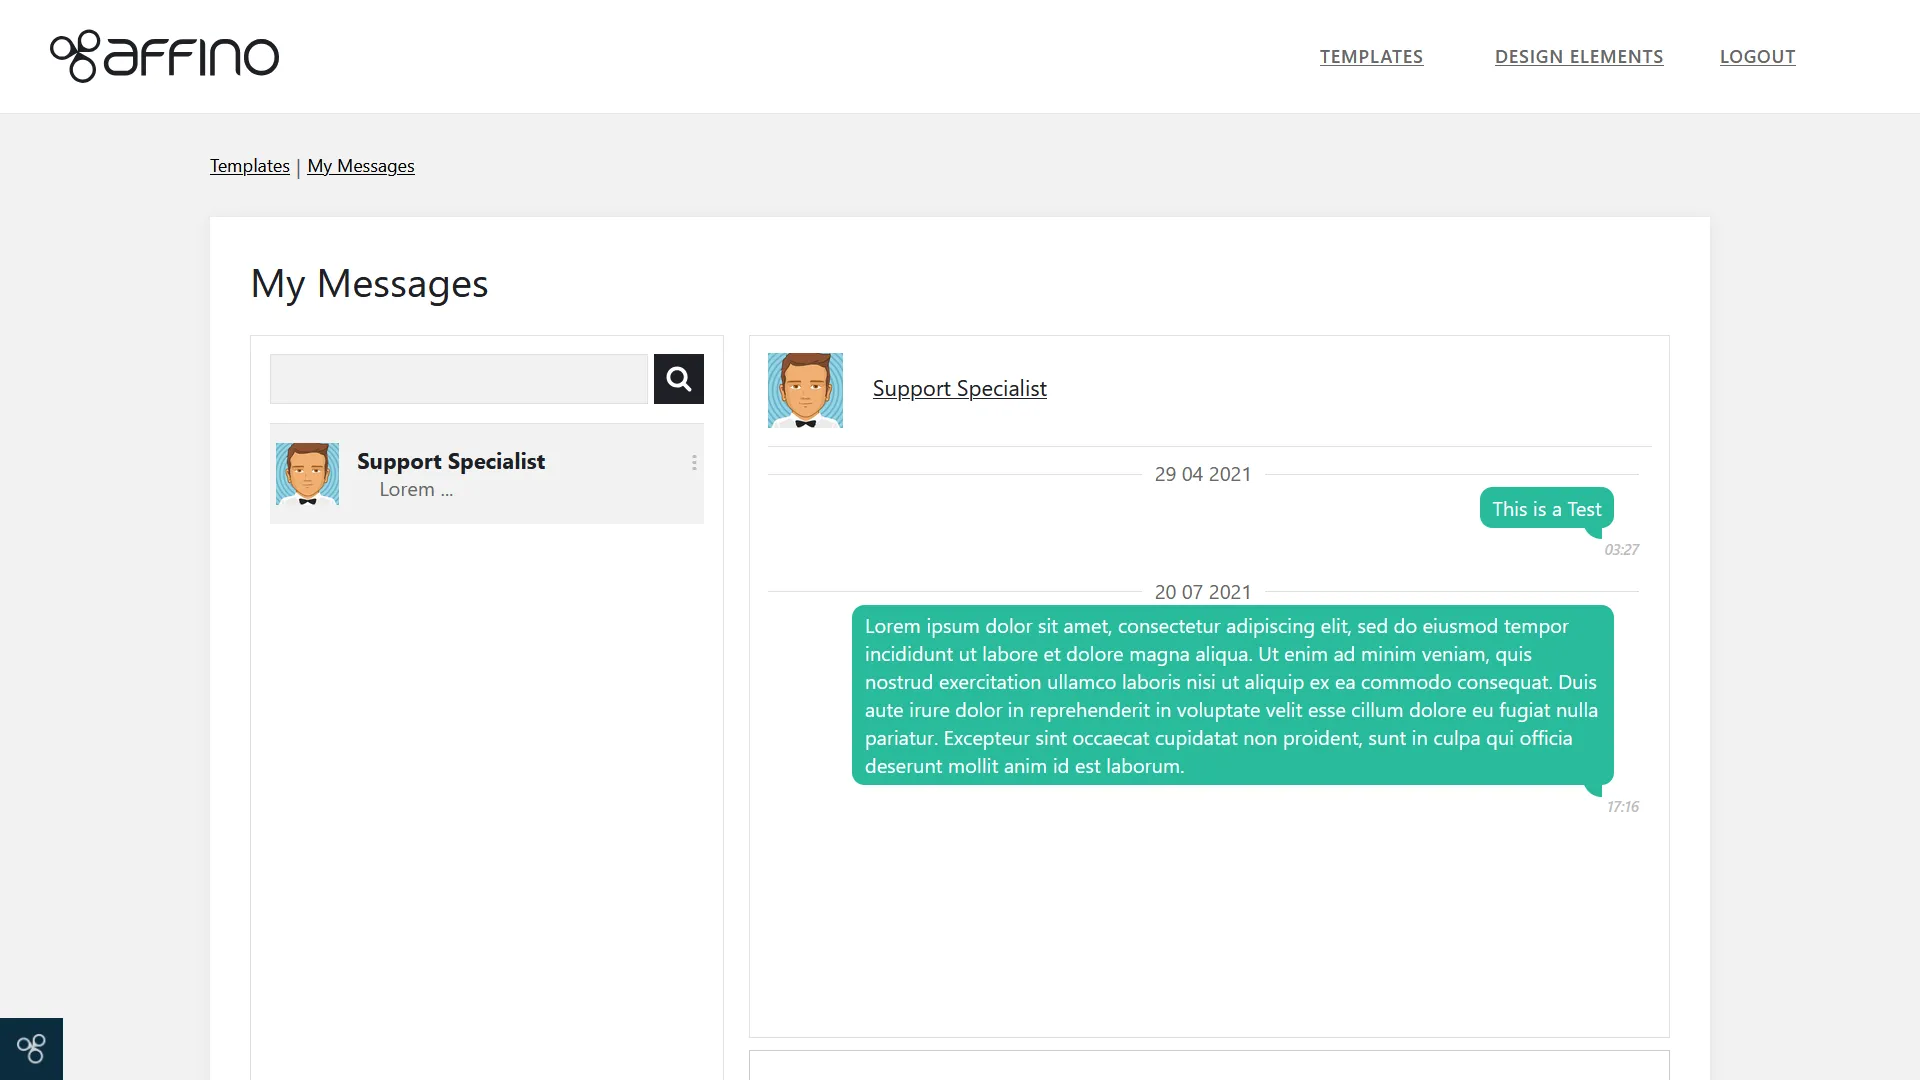The image size is (1920, 1080).
Task: Click the 03:27 message timestamp
Action: point(1621,550)
